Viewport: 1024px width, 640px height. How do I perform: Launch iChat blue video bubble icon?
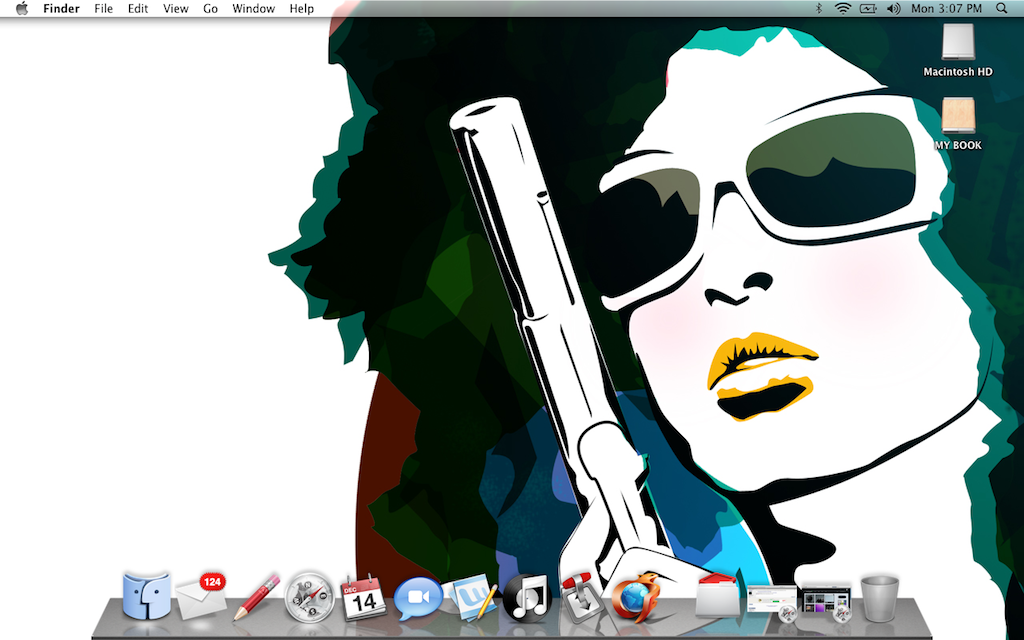click(x=417, y=598)
